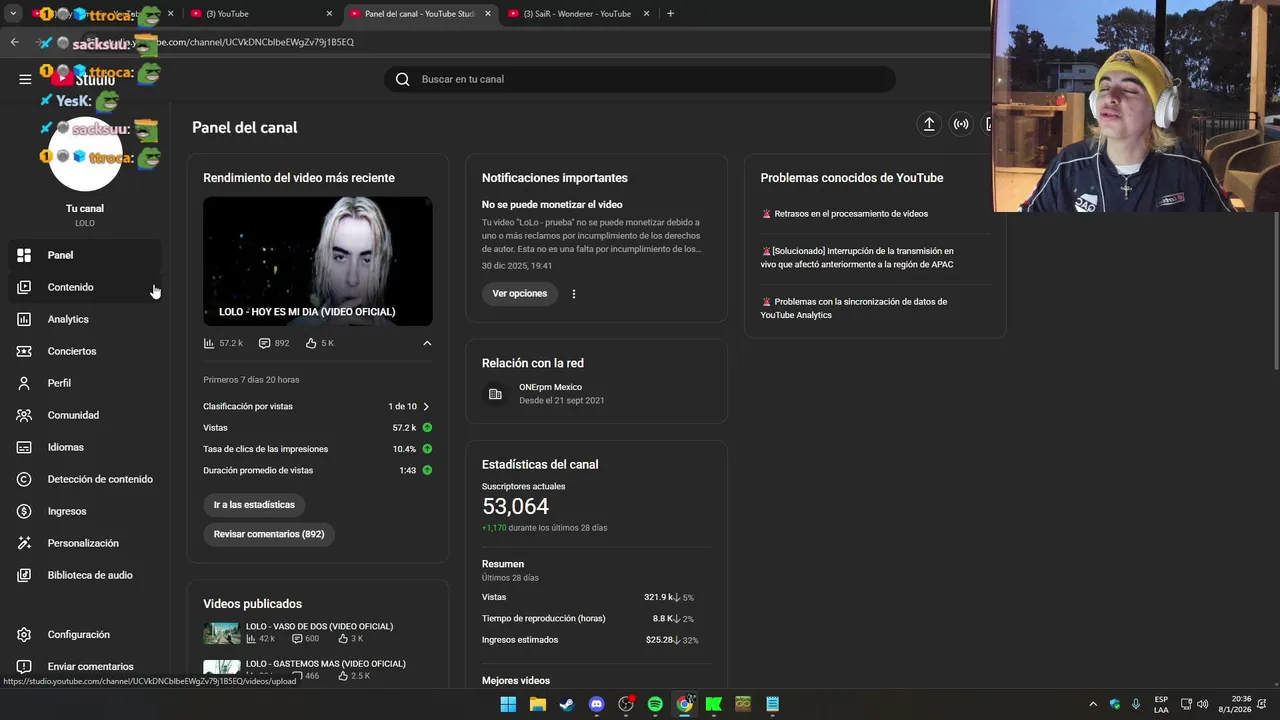Viewport: 1280px width, 720px height.
Task: Close the SaiR - Wonderer tab
Action: [x=647, y=14]
